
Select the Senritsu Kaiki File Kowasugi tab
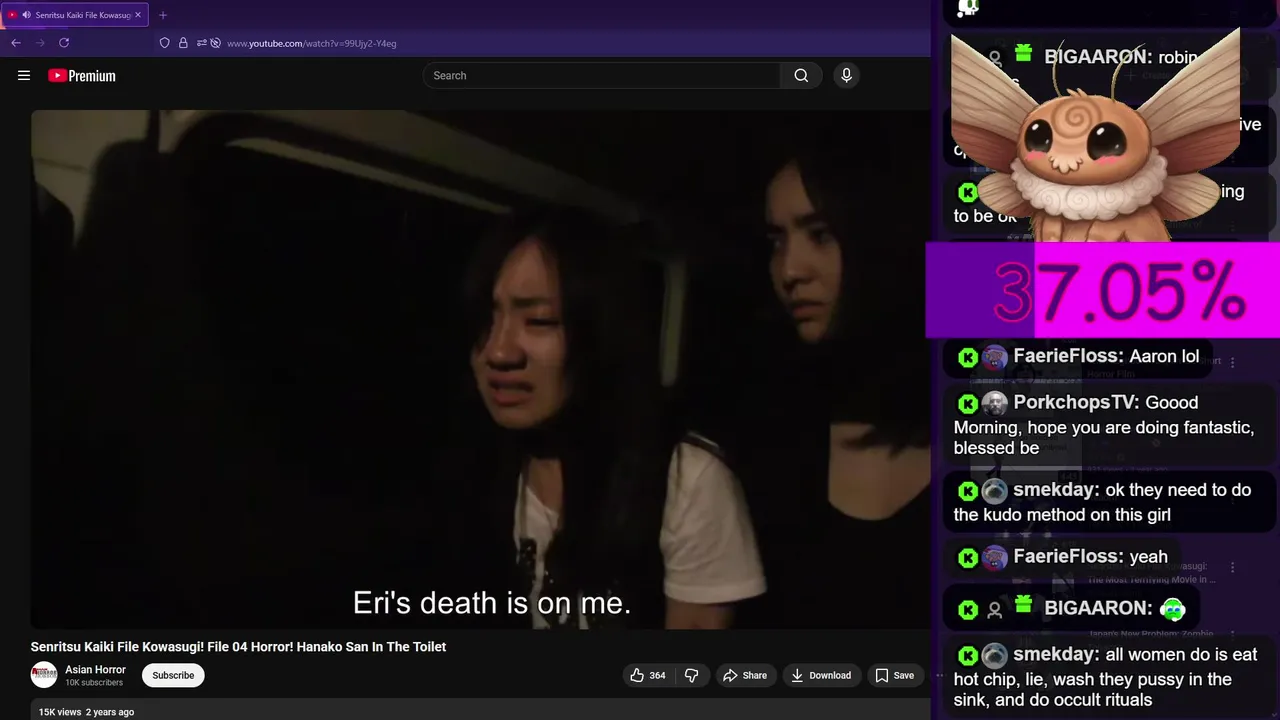click(x=75, y=15)
